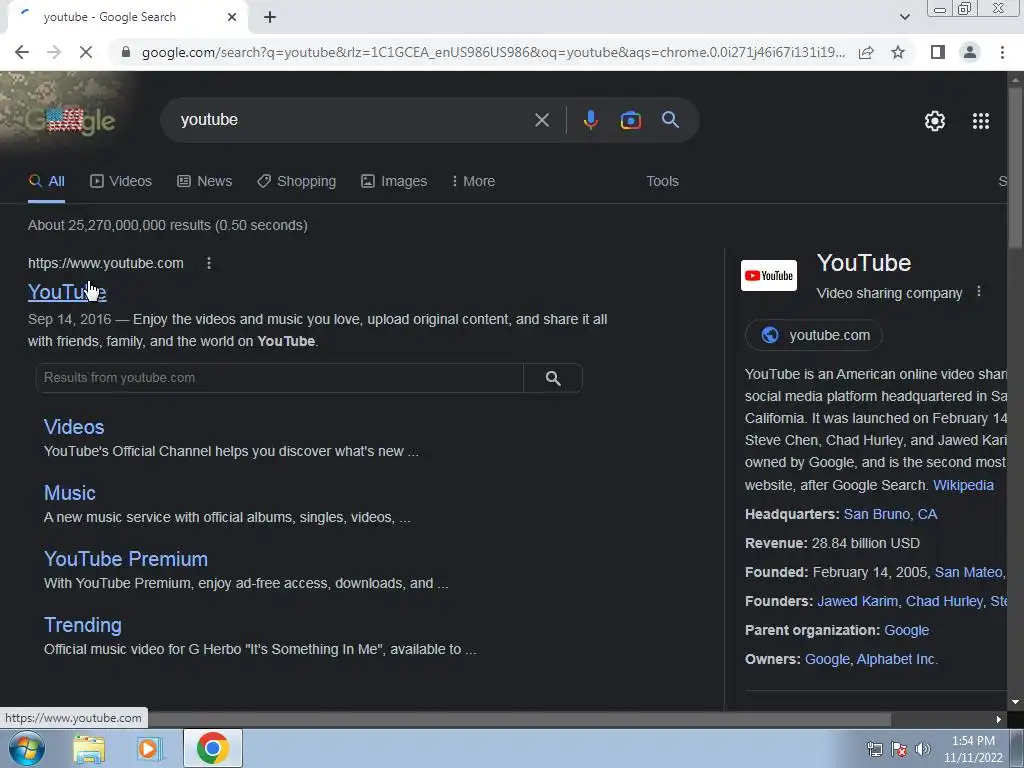
Task: Clear the search box with the X icon
Action: tap(541, 120)
